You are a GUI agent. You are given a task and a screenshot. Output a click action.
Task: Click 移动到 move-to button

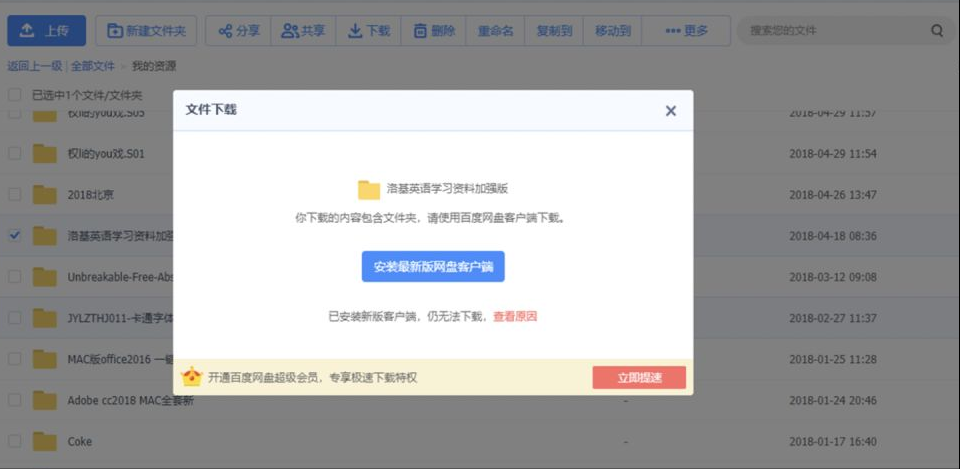[x=613, y=31]
